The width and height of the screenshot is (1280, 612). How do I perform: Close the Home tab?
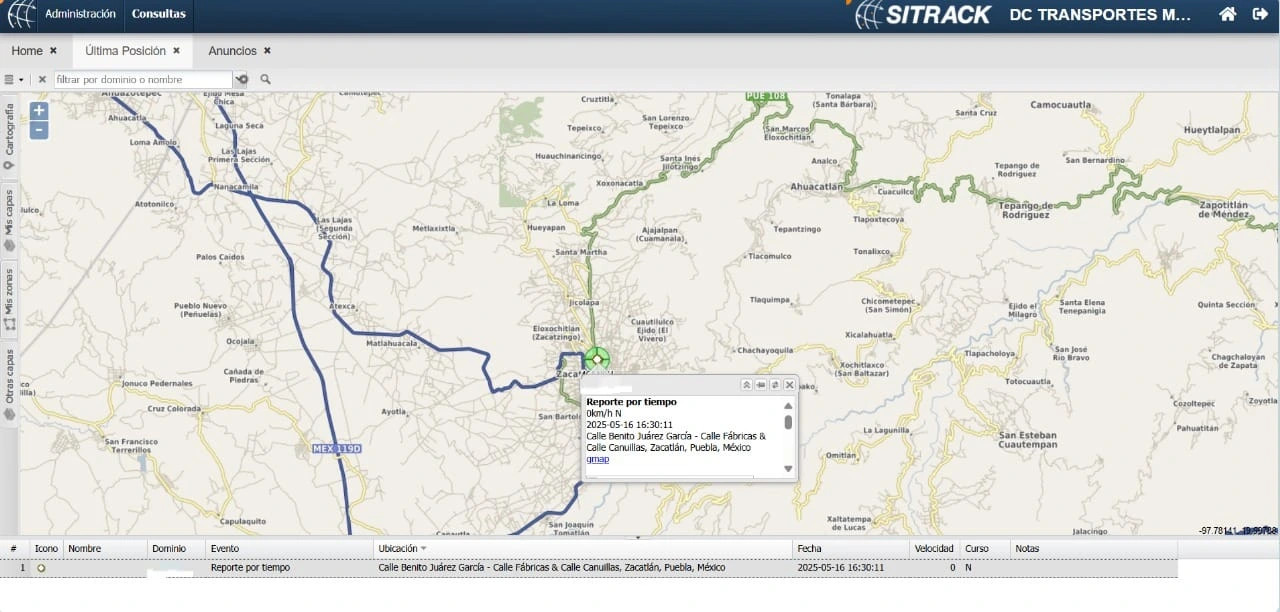(53, 50)
